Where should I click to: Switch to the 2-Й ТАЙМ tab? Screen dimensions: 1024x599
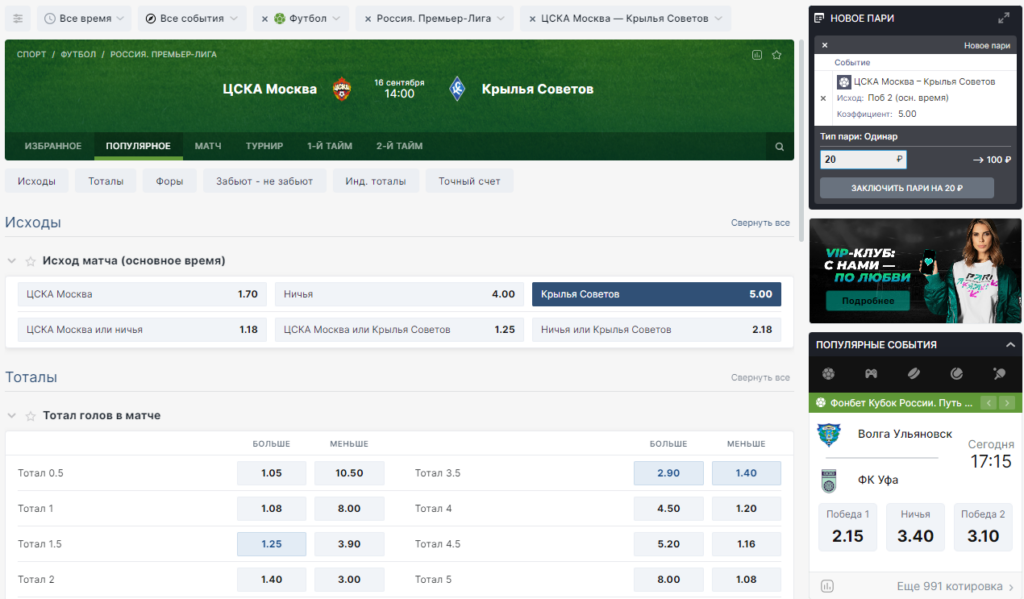[399, 146]
